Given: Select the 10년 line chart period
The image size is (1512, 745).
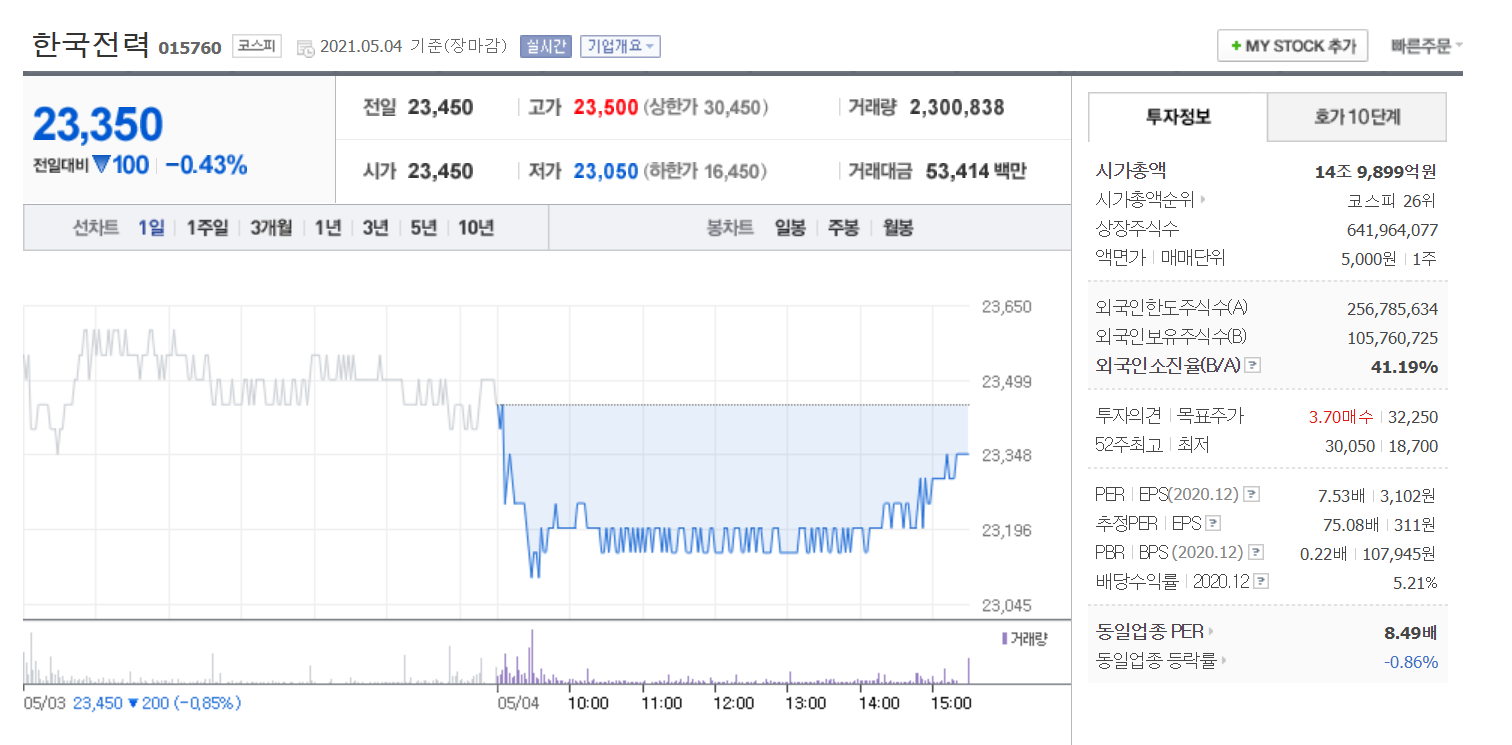Looking at the screenshot, I should [476, 228].
